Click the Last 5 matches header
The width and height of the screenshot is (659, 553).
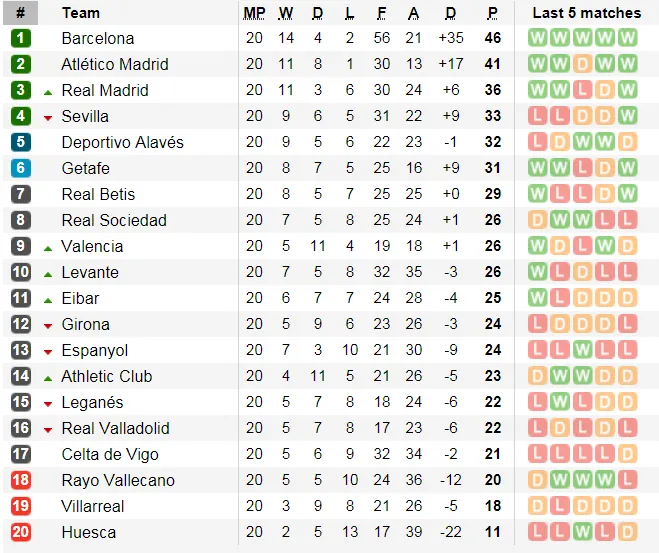pyautogui.click(x=586, y=13)
